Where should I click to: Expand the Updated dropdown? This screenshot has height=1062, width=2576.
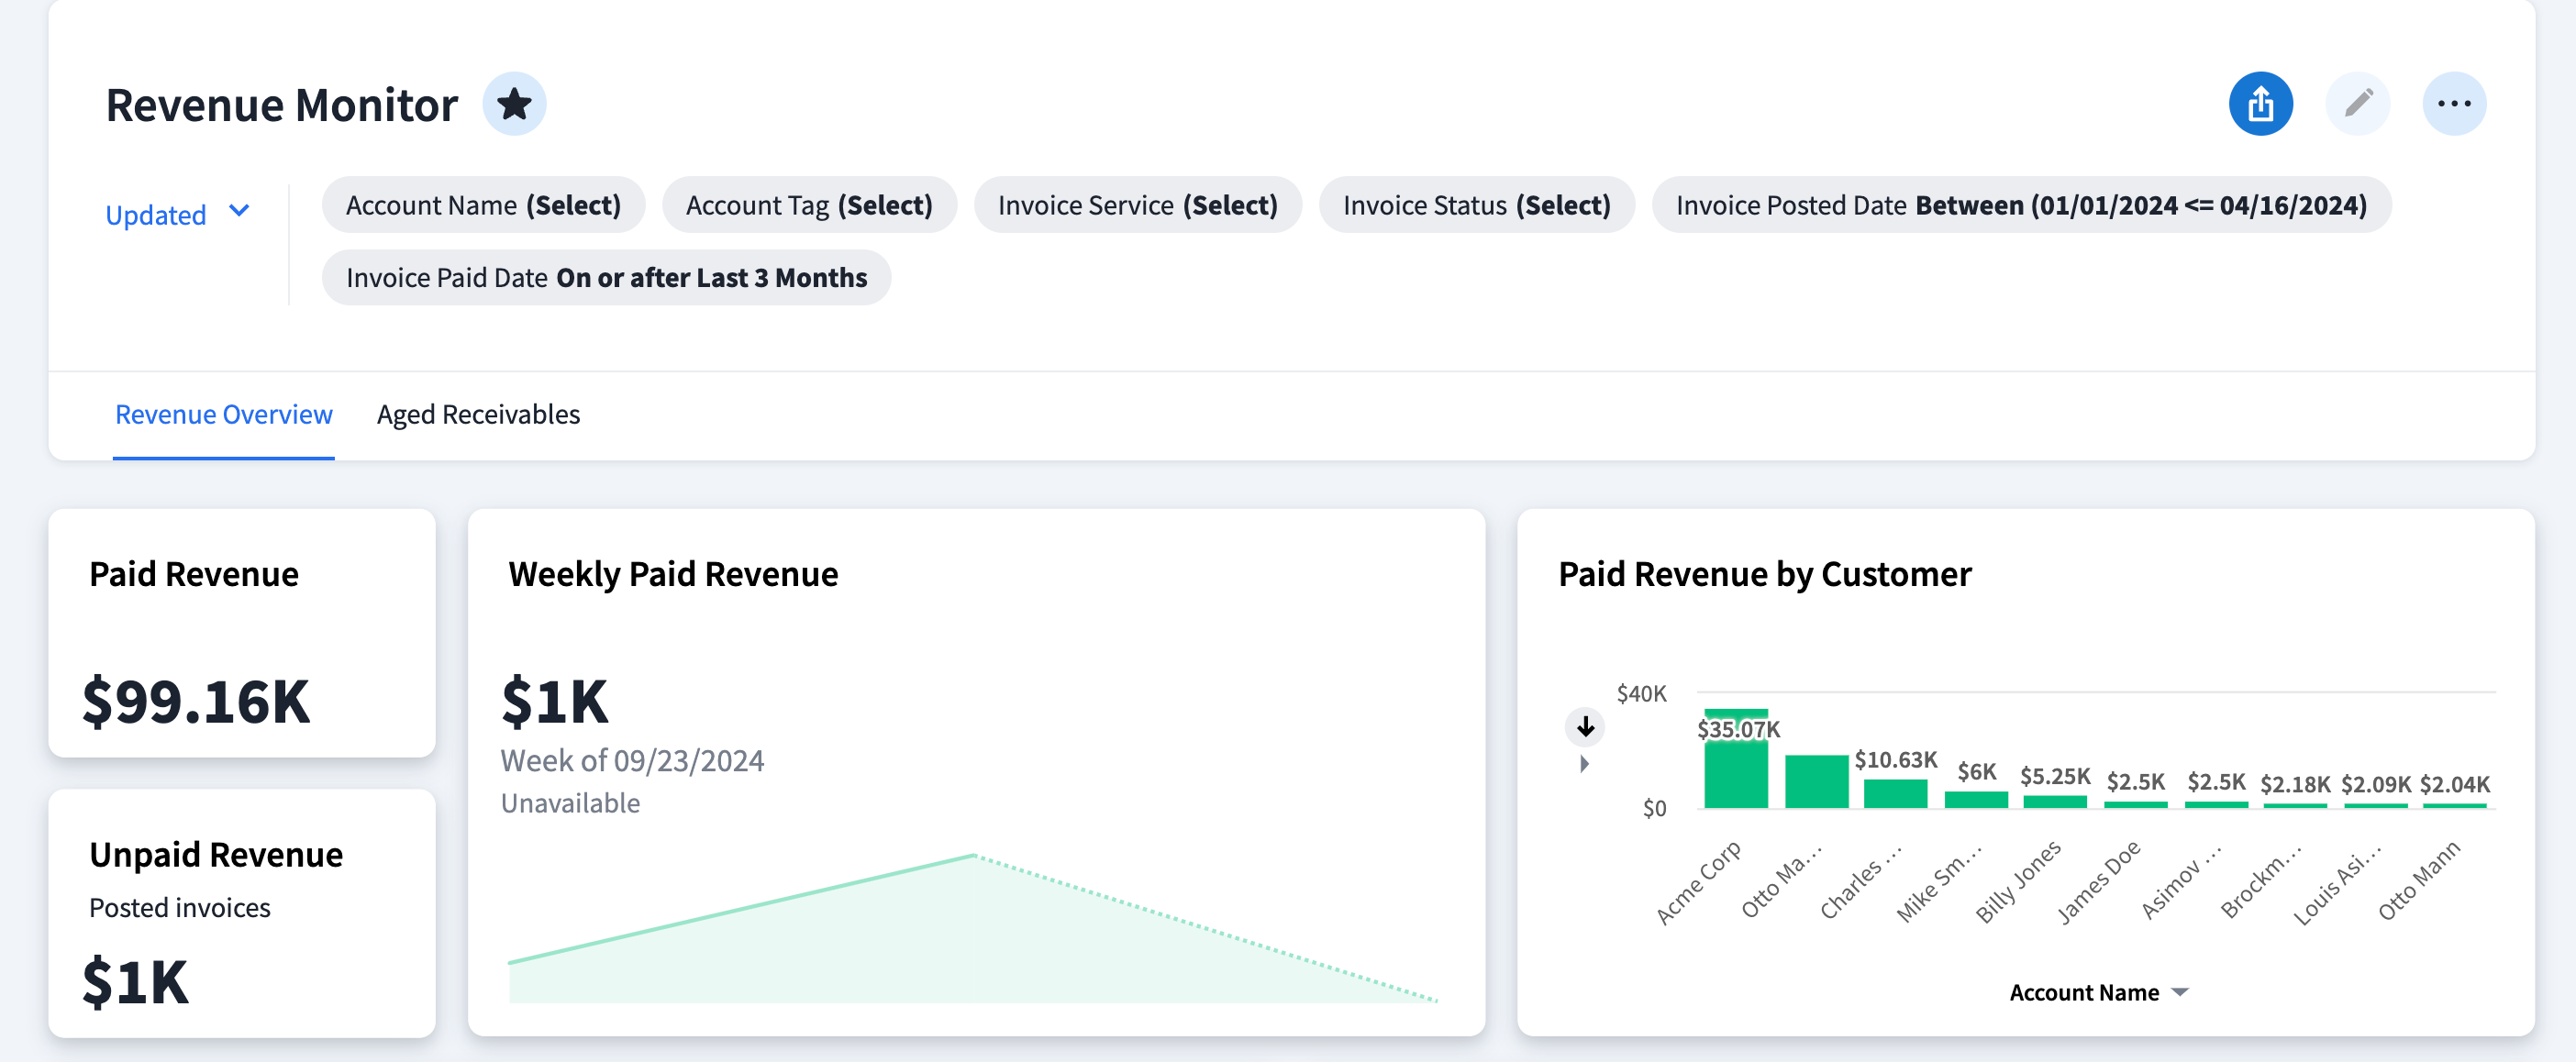[x=177, y=214]
